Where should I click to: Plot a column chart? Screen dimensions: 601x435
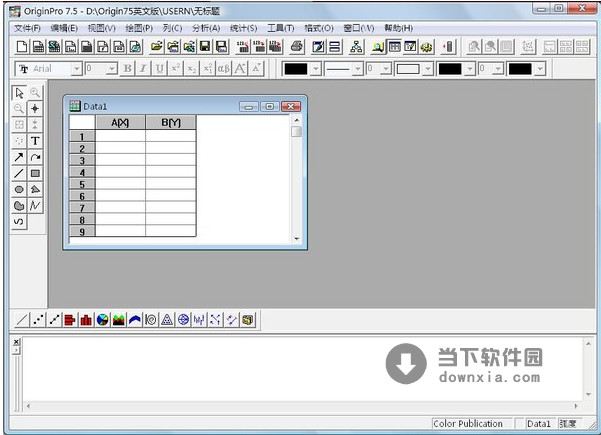click(86, 319)
